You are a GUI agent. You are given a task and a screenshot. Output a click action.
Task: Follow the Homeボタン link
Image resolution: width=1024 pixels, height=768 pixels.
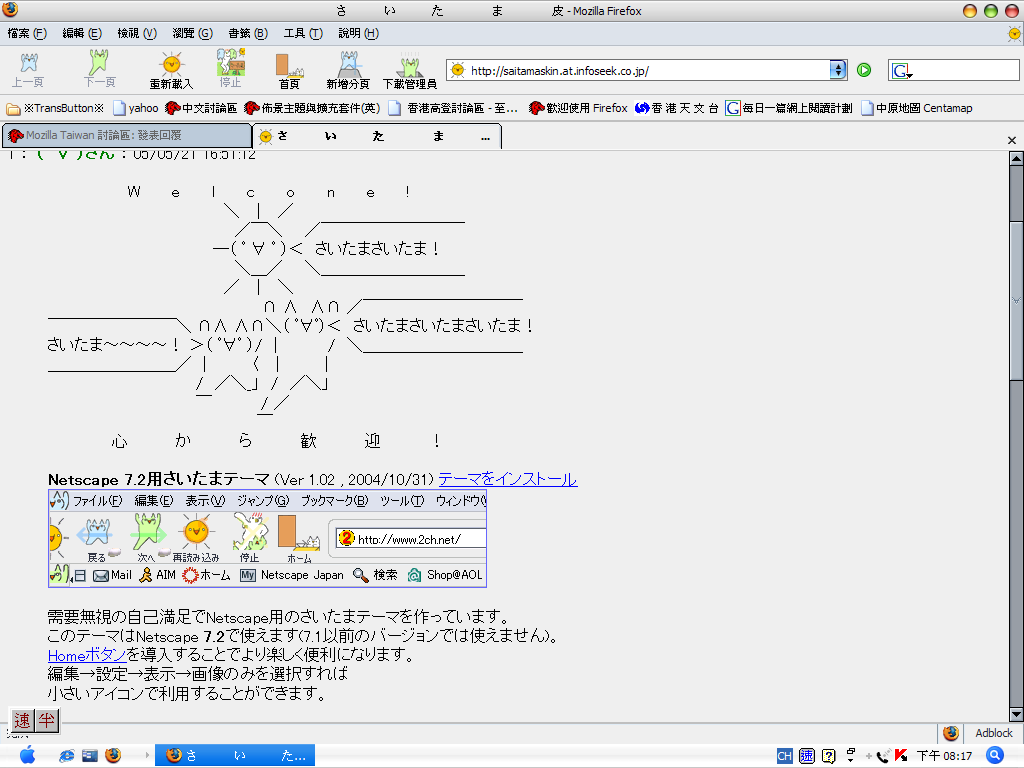pyautogui.click(x=87, y=654)
